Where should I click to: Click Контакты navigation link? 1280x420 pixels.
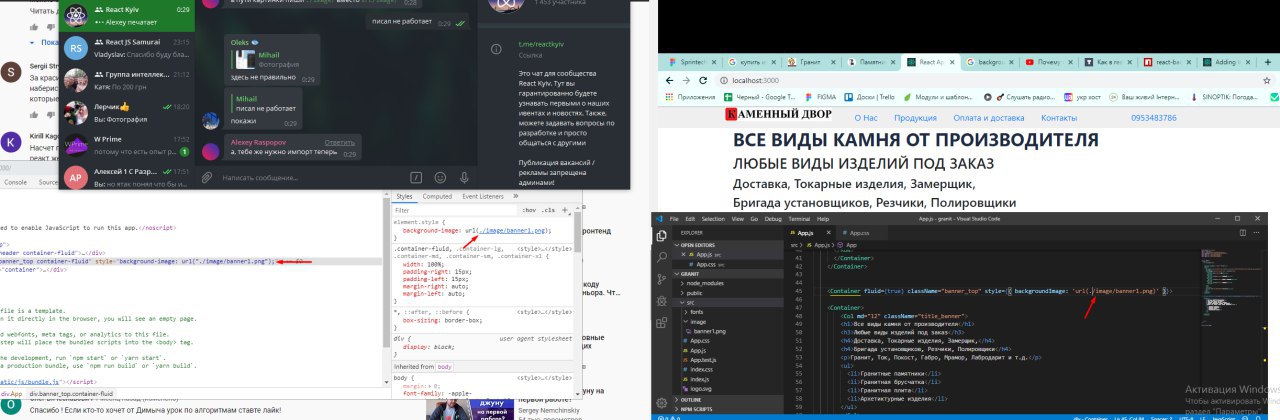(x=1059, y=118)
